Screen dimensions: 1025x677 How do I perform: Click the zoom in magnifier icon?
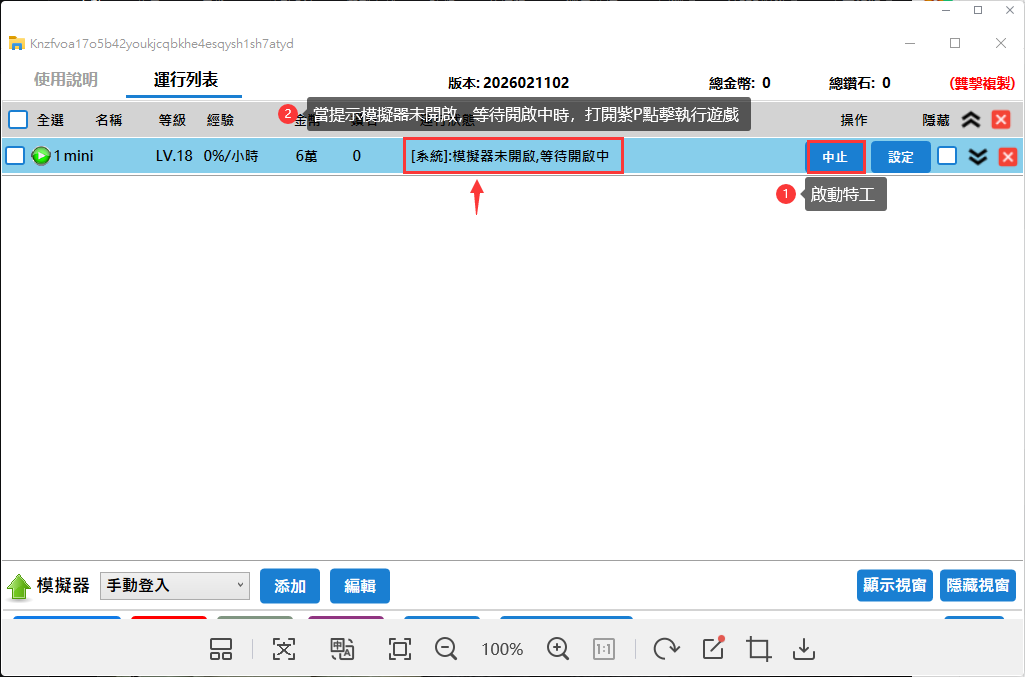tap(558, 649)
